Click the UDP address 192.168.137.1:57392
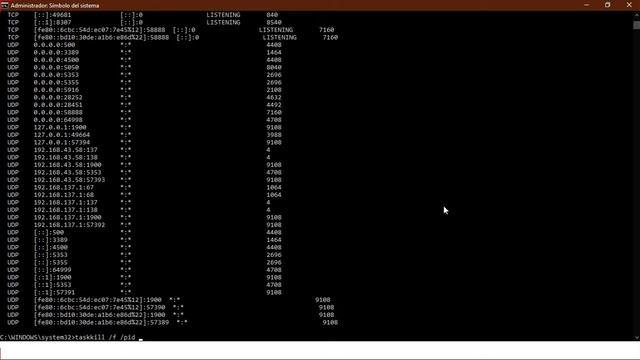 (x=69, y=225)
